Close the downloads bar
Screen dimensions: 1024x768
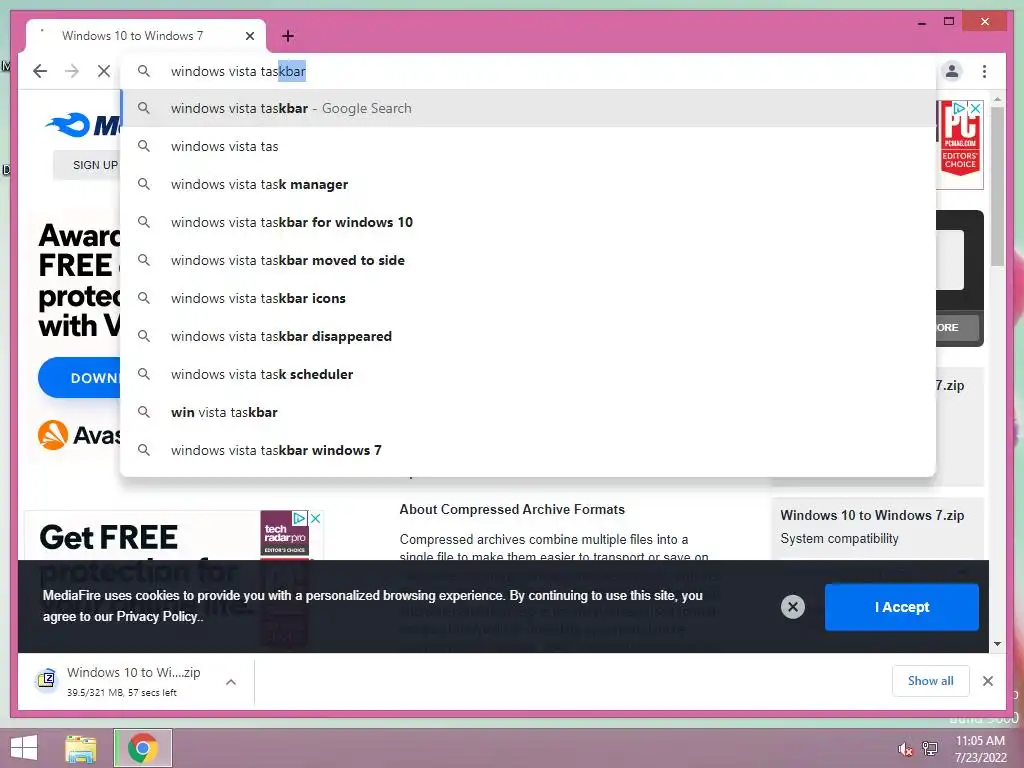tap(987, 681)
